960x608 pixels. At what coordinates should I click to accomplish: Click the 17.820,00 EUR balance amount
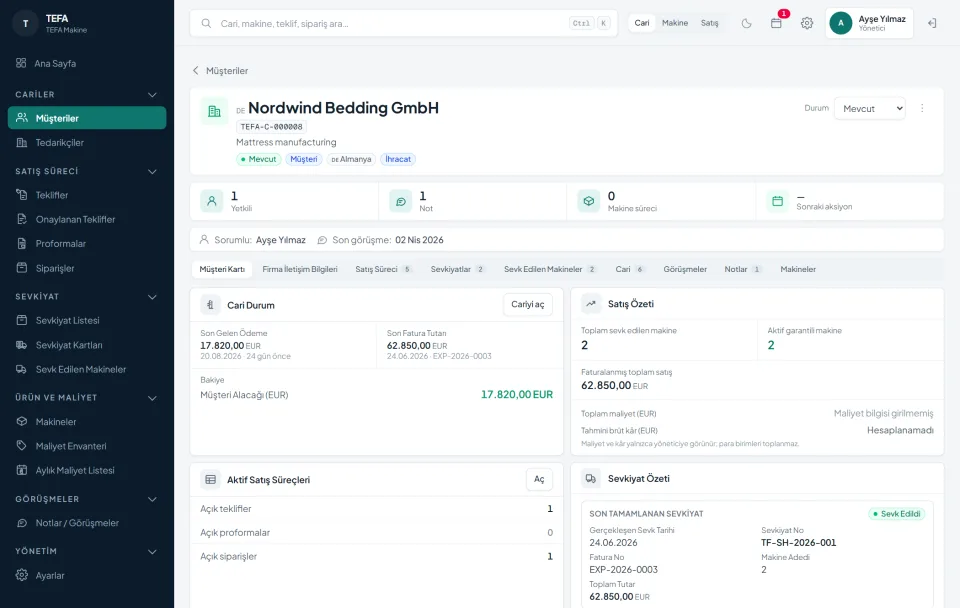click(x=517, y=395)
